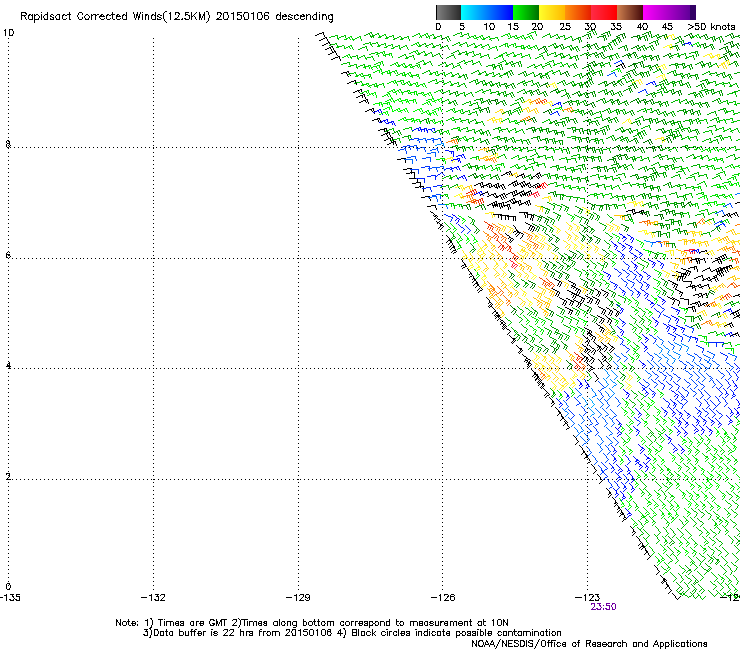Viewport: 740px width, 650px height.
Task: Click the latitude axis label '8'
Action: [8, 144]
